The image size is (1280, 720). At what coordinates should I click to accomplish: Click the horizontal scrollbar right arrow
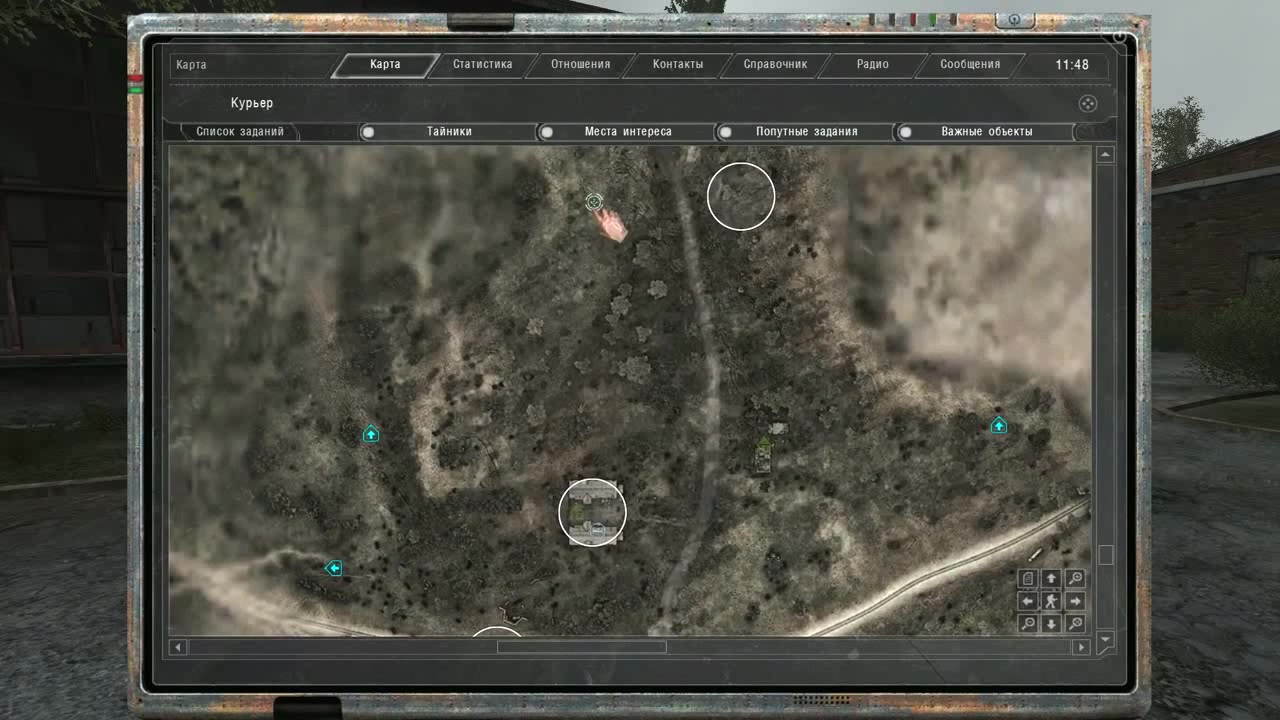pyautogui.click(x=1081, y=647)
